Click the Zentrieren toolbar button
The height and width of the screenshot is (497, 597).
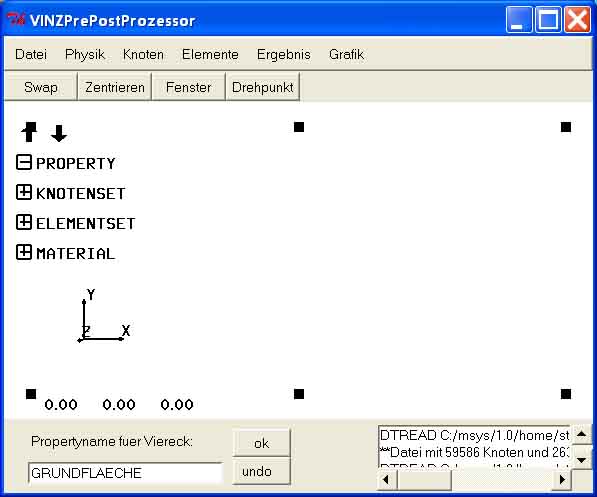tap(115, 87)
